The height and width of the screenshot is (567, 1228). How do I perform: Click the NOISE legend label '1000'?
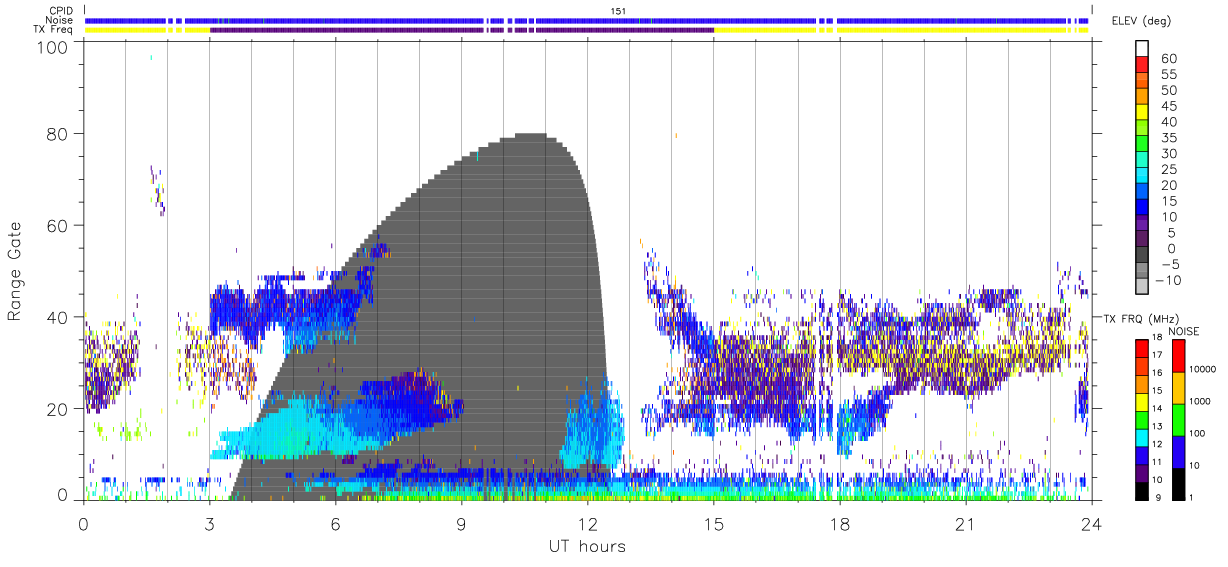pyautogui.click(x=1201, y=403)
